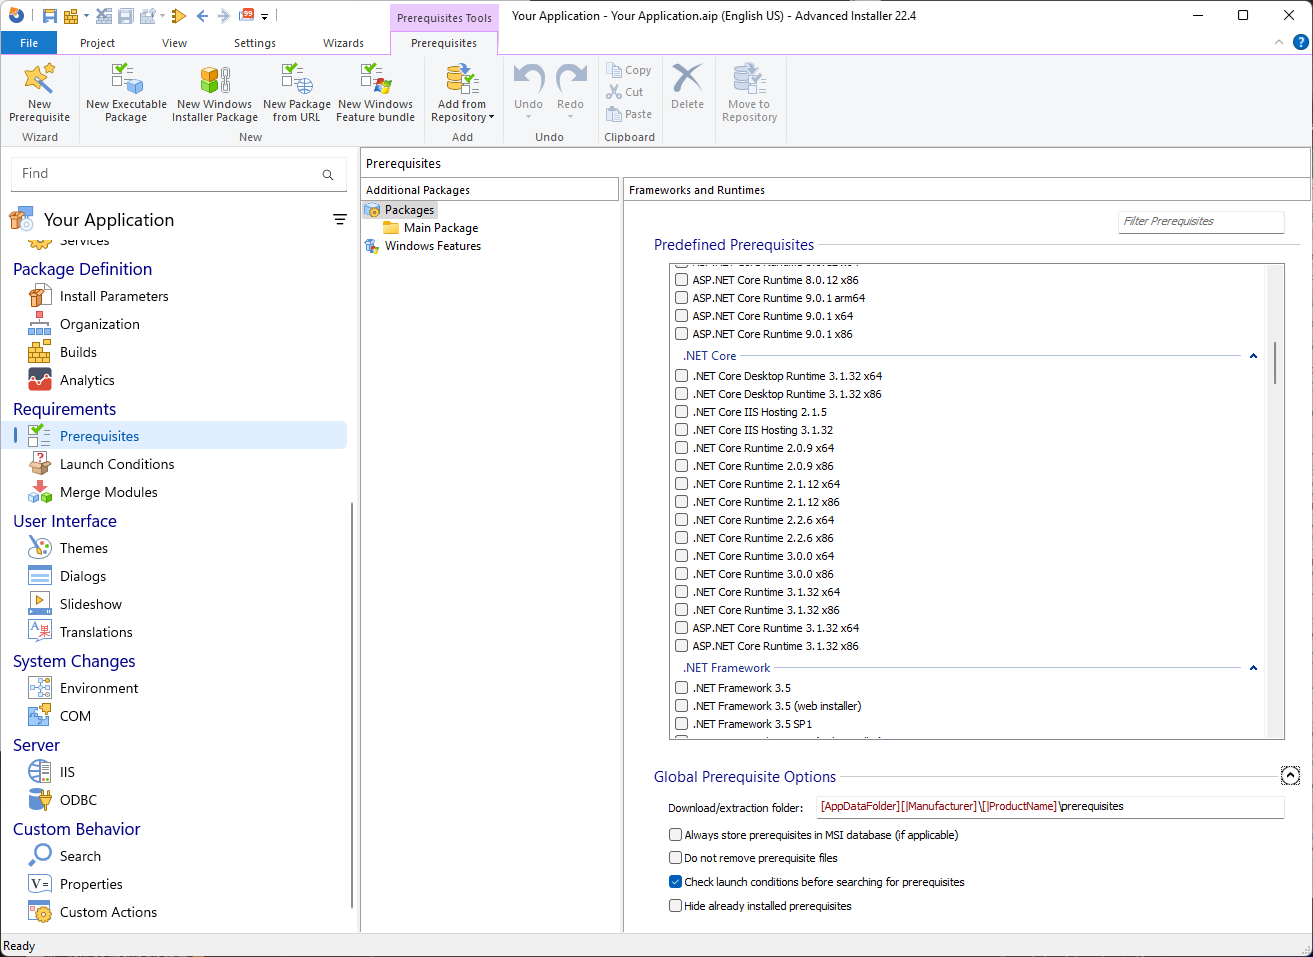Viewport: 1313px width, 957px height.
Task: Open the Install Parameters page
Action: click(114, 296)
